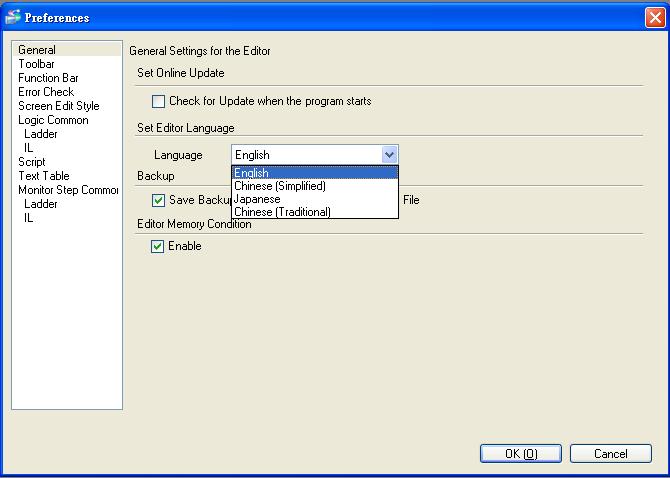Open the Screen Edit Style category
Screen dimensions: 670x478
click(x=58, y=106)
